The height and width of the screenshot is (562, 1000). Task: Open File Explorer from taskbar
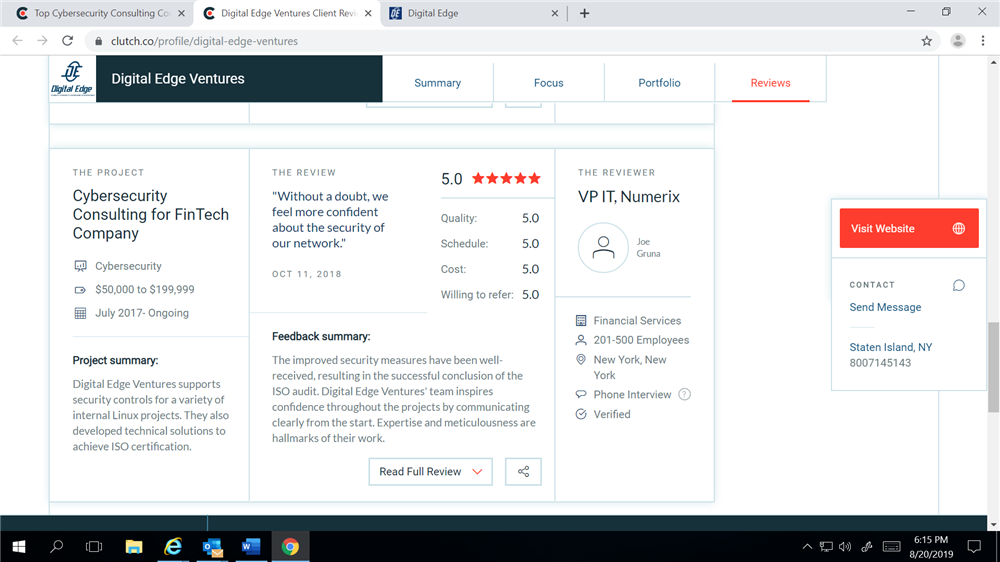point(133,547)
